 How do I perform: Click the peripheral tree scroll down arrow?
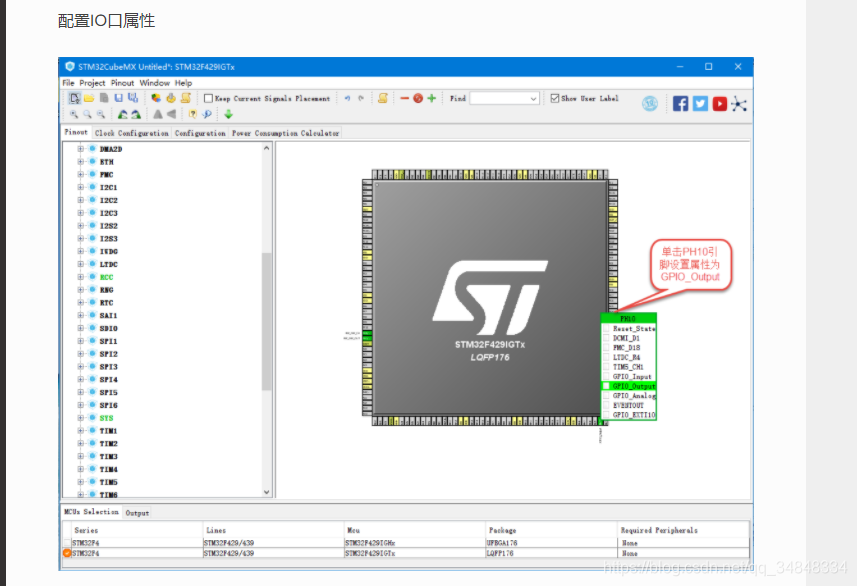coord(267,492)
